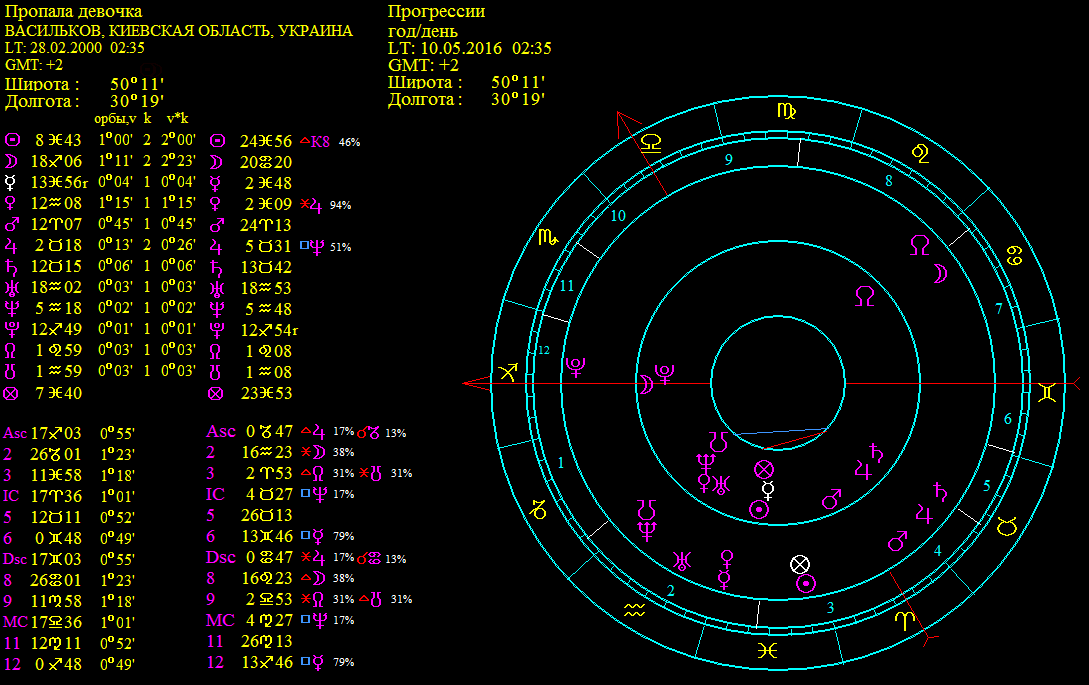Click the Gemini sign at the descendant
Image resolution: width=1089 pixels, height=685 pixels.
click(1047, 393)
